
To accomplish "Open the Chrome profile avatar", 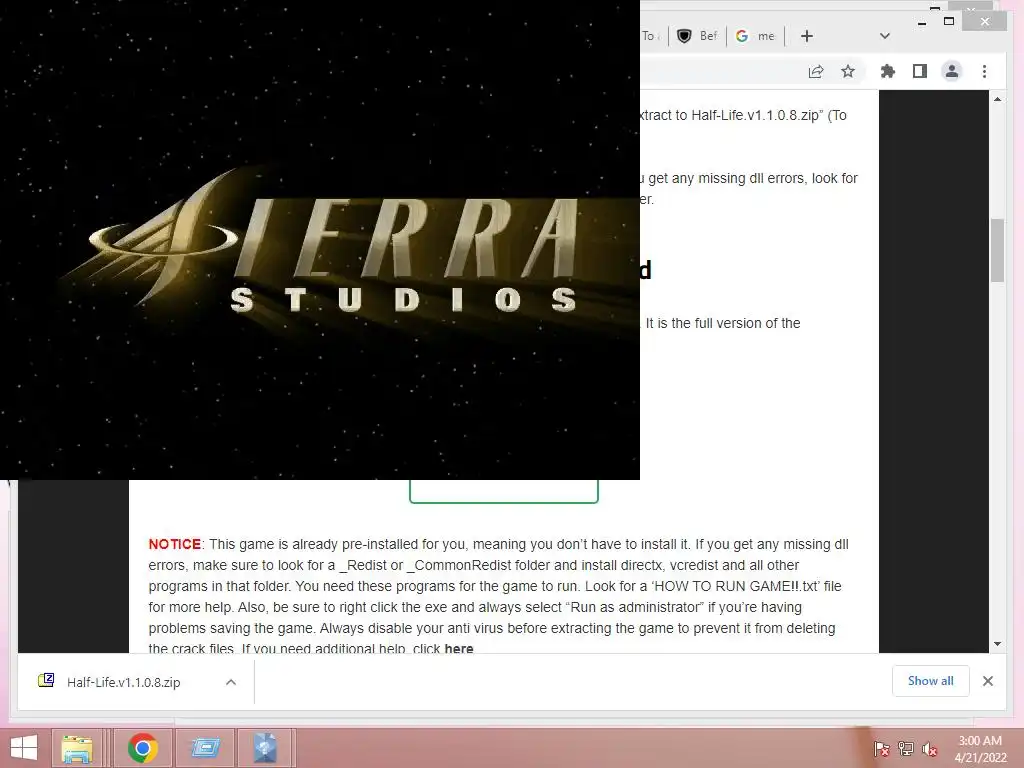I will [x=952, y=71].
